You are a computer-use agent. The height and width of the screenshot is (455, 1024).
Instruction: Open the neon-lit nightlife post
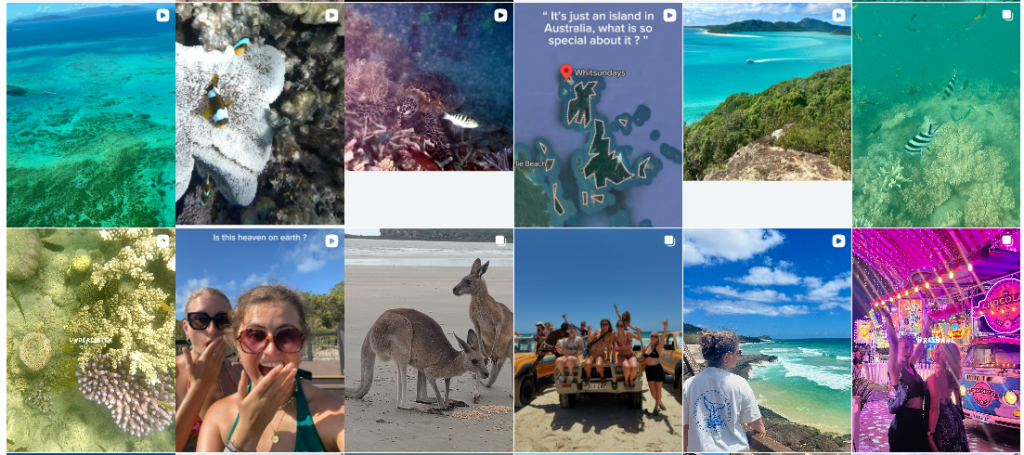[936, 350]
